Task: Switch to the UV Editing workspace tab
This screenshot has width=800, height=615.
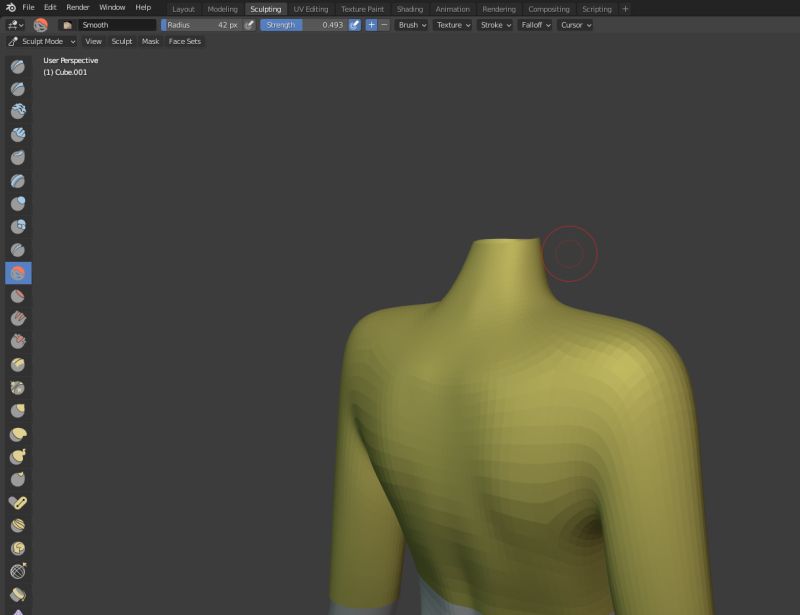Action: point(310,9)
